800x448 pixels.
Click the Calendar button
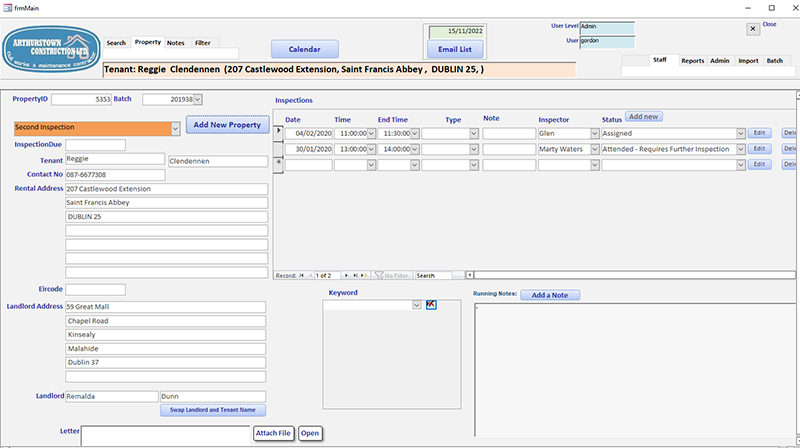pos(305,49)
